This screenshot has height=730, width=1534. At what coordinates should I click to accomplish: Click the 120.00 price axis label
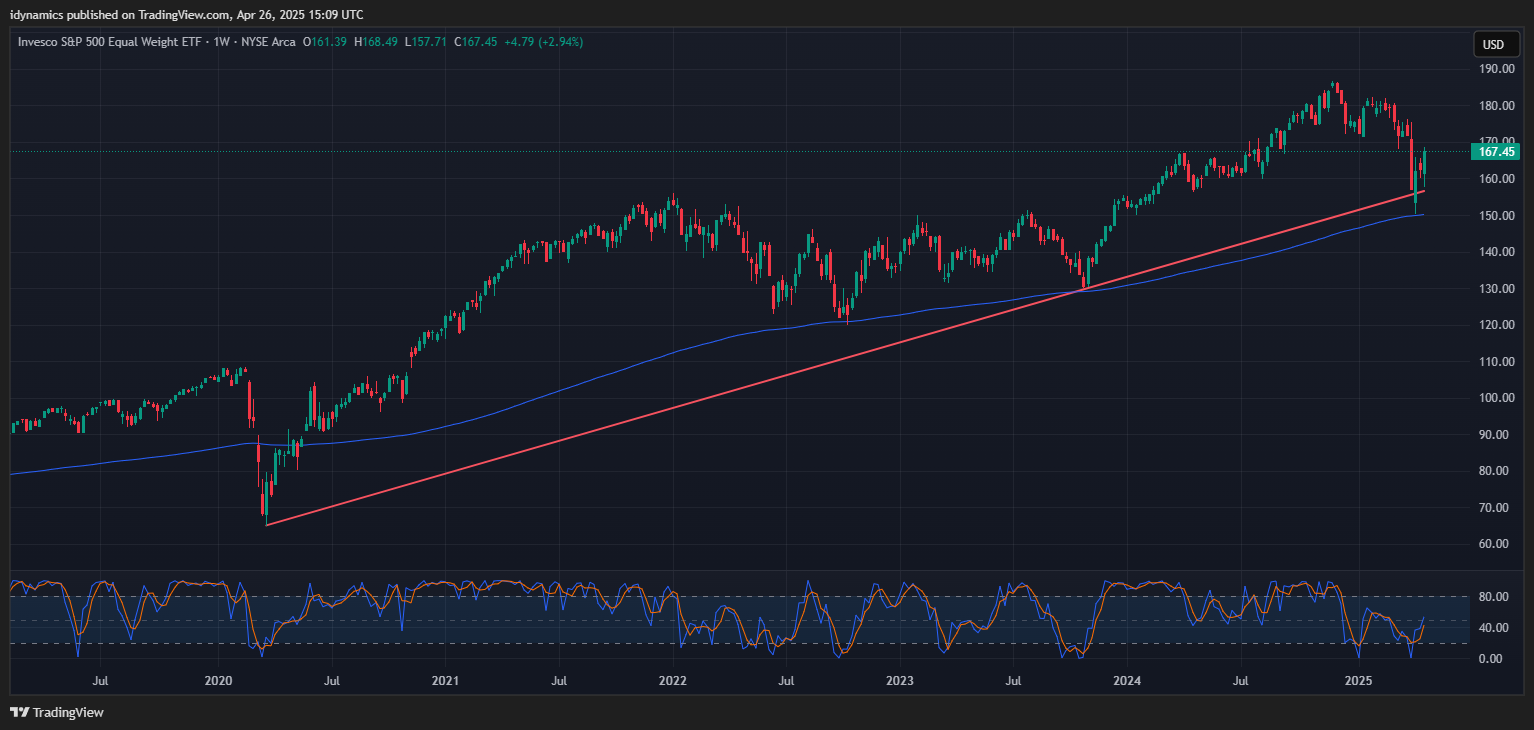tap(1496, 325)
